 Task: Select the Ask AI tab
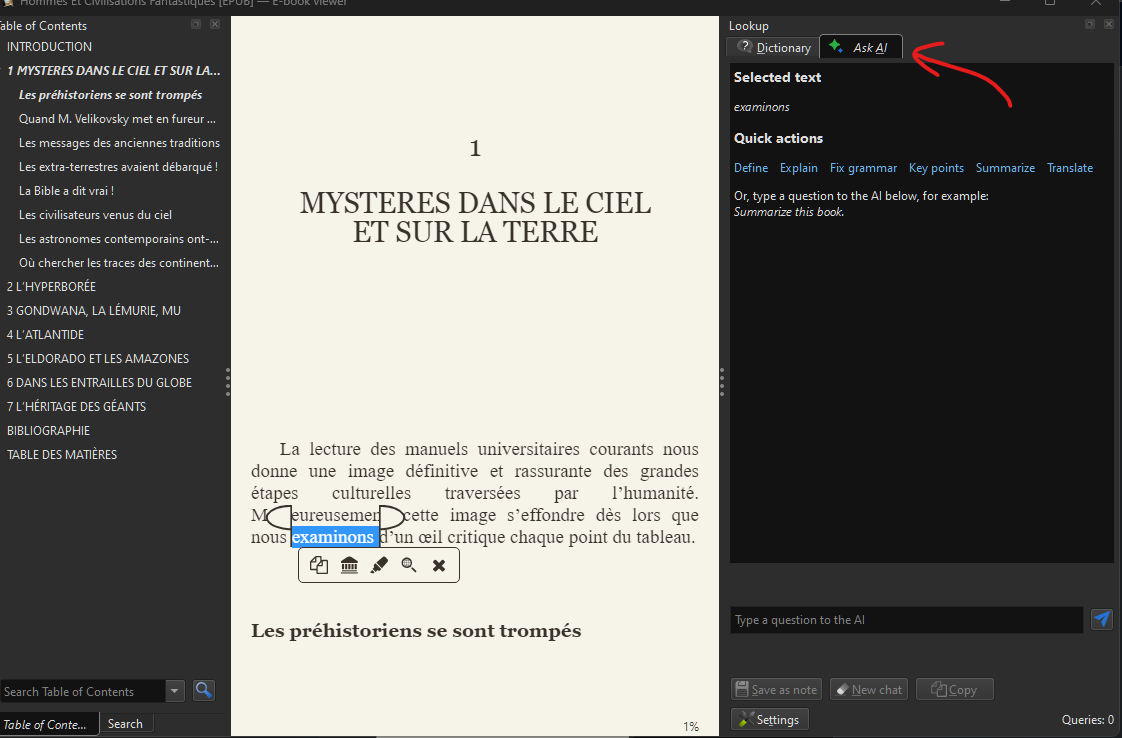tap(860, 47)
